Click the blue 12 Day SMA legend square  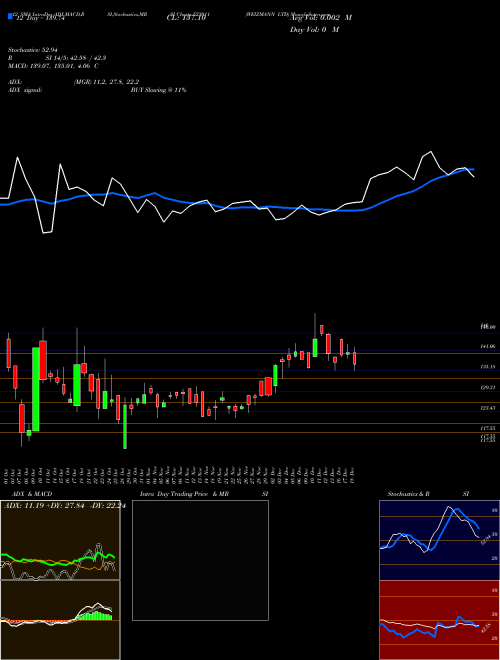[10, 16]
